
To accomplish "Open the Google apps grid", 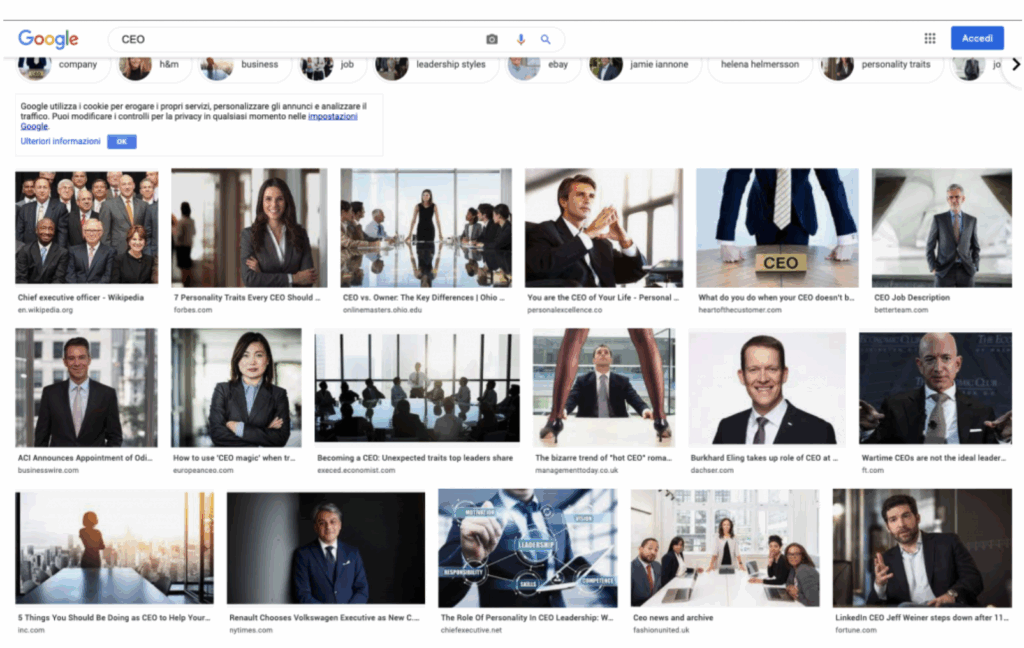I will (x=930, y=38).
